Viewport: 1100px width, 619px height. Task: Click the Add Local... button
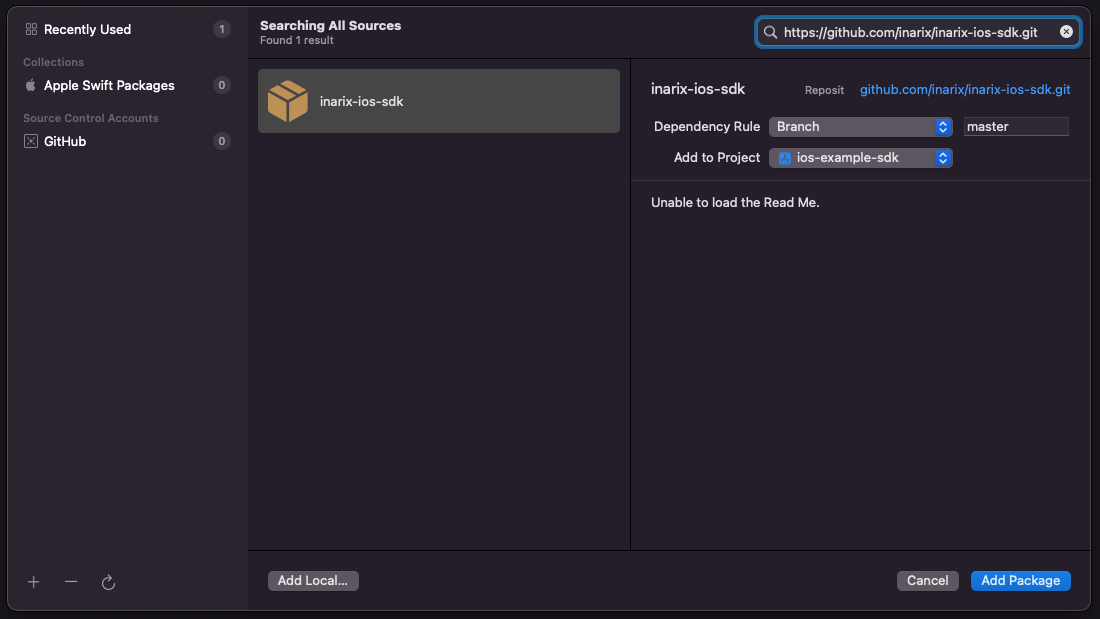click(x=313, y=581)
